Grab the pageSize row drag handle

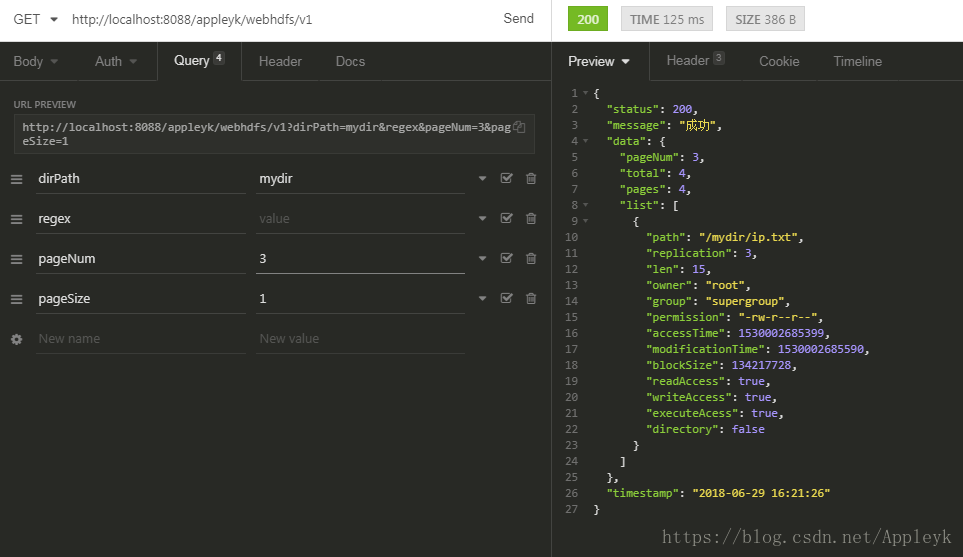pyautogui.click(x=17, y=299)
